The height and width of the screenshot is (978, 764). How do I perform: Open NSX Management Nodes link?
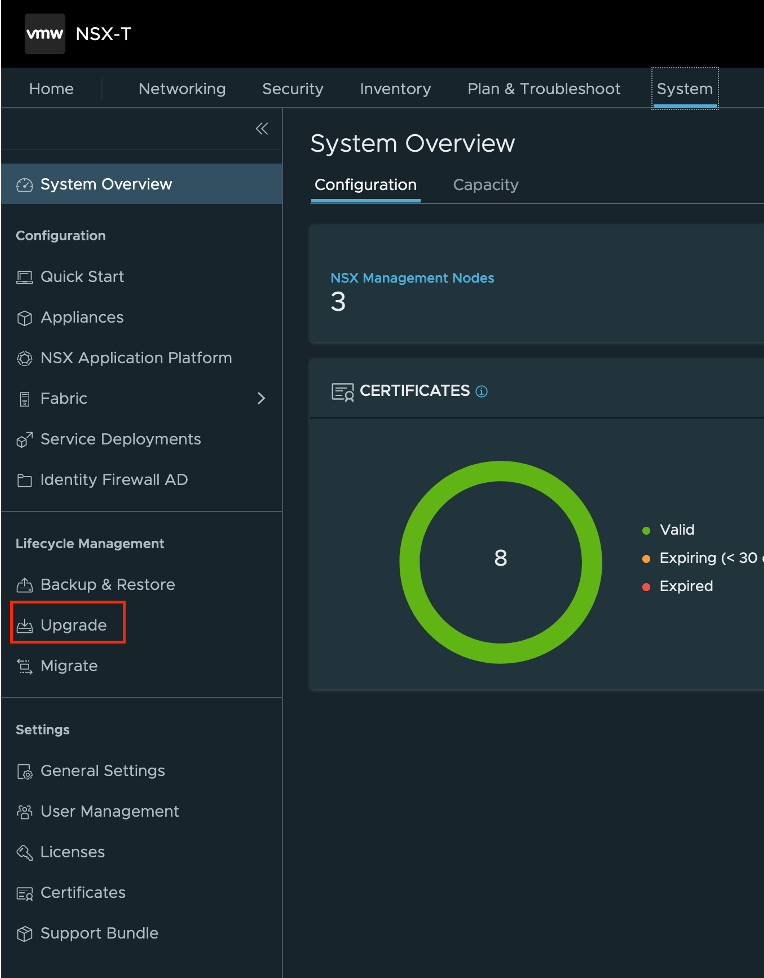click(412, 278)
